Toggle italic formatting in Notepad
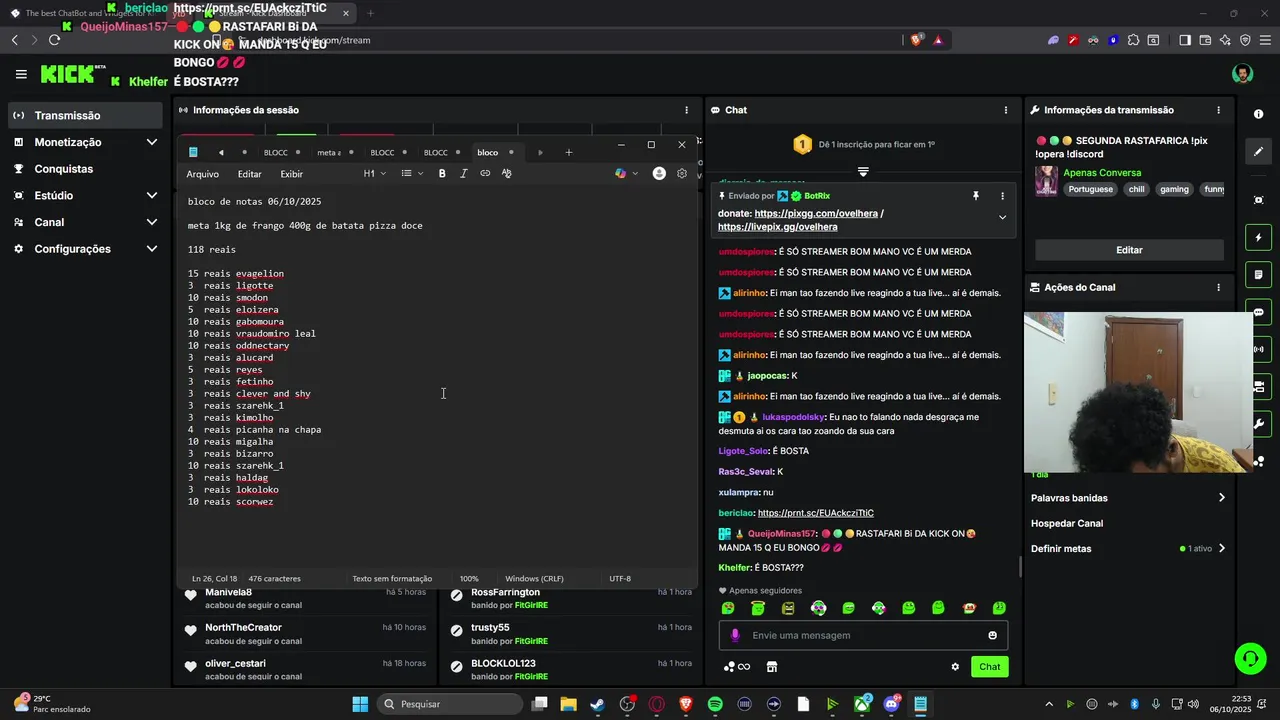 464,174
